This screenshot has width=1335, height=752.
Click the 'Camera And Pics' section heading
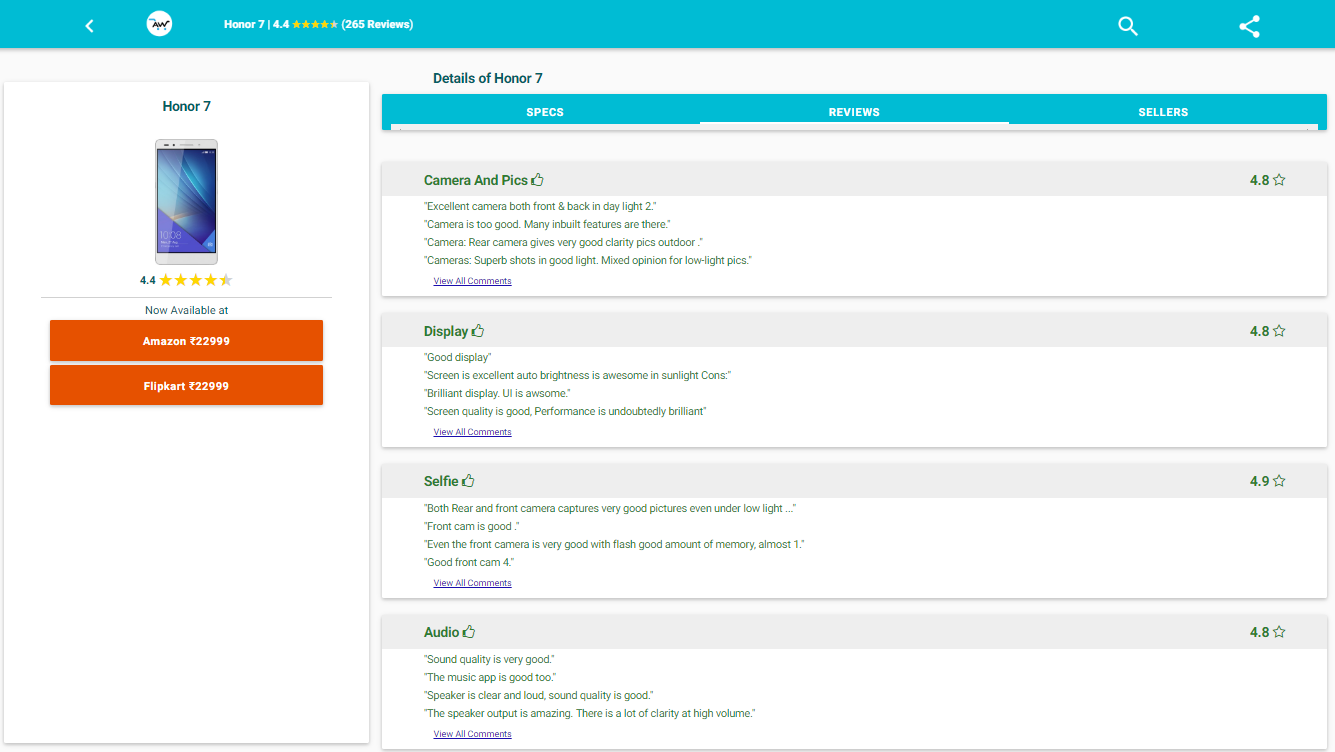coord(475,180)
